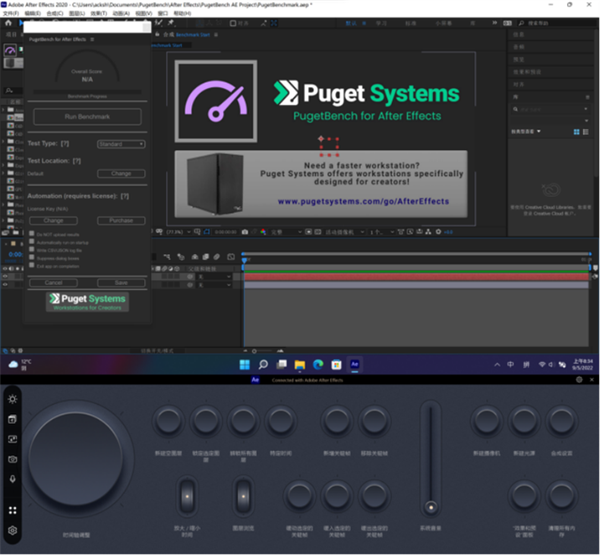Open controller settings gear icon
The width and height of the screenshot is (600, 555).
coord(12,531)
